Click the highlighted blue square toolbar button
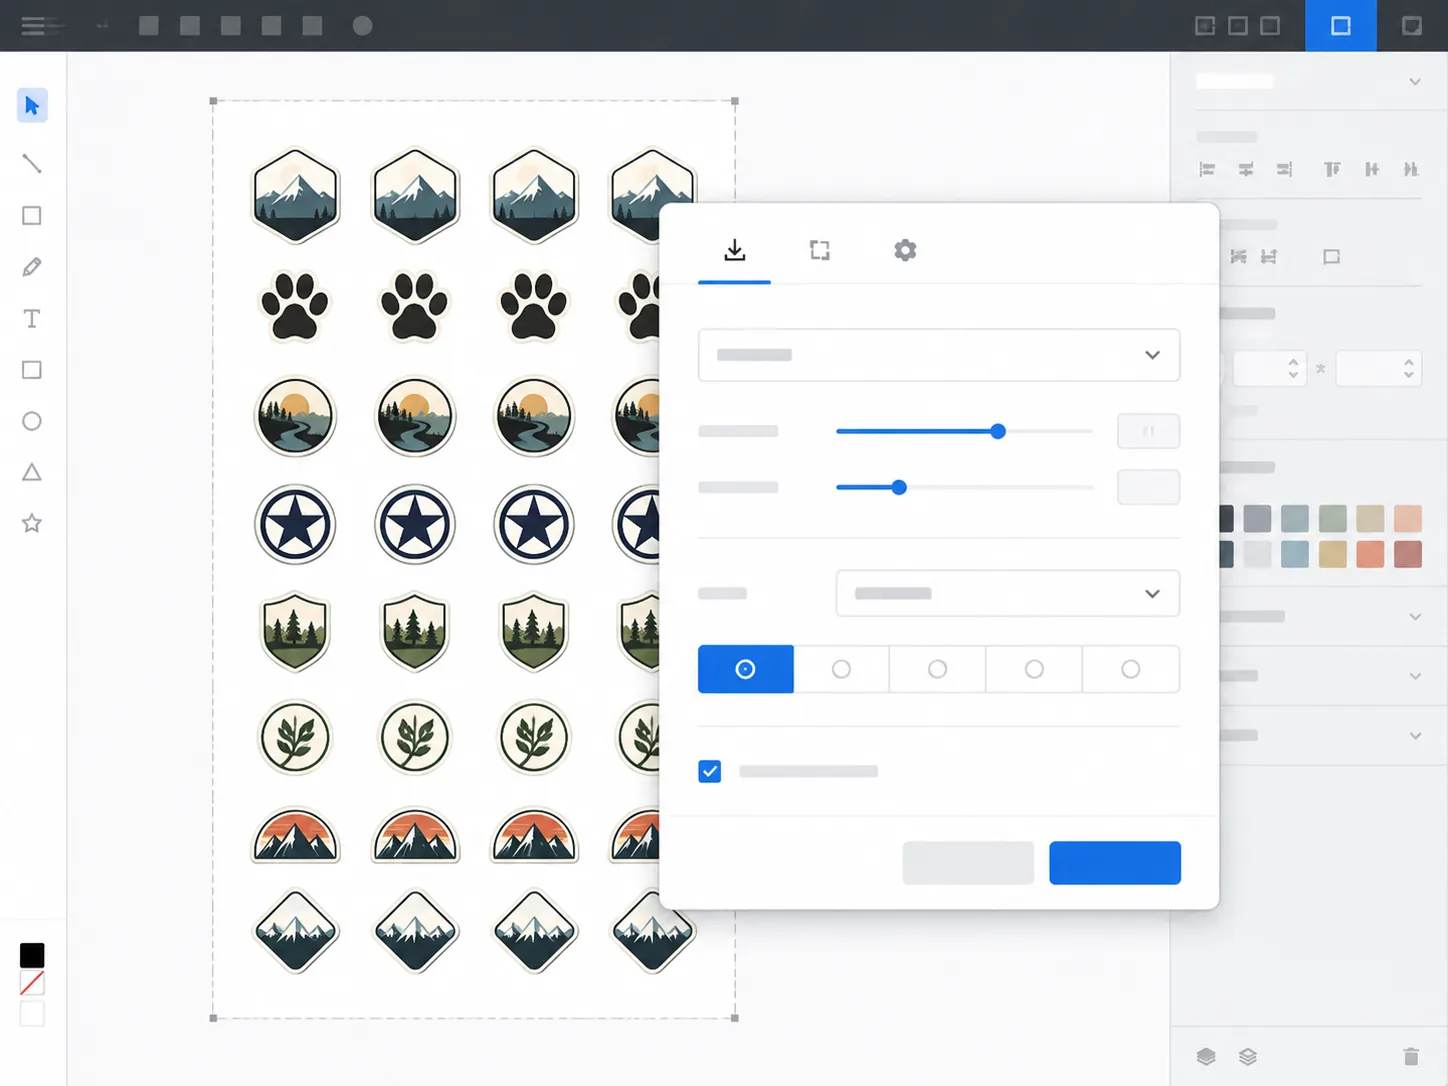1448x1086 pixels. point(1341,26)
